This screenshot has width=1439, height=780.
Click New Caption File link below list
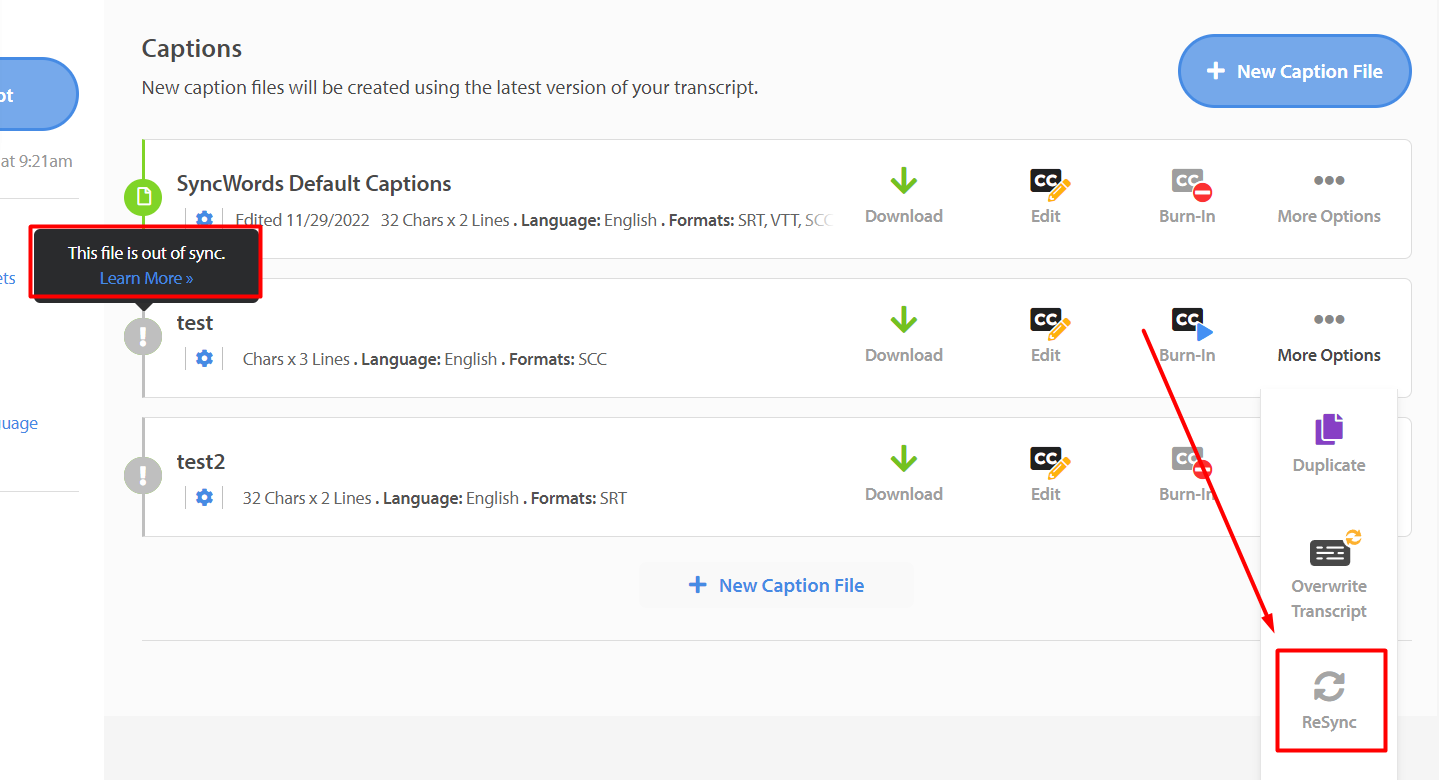[776, 585]
